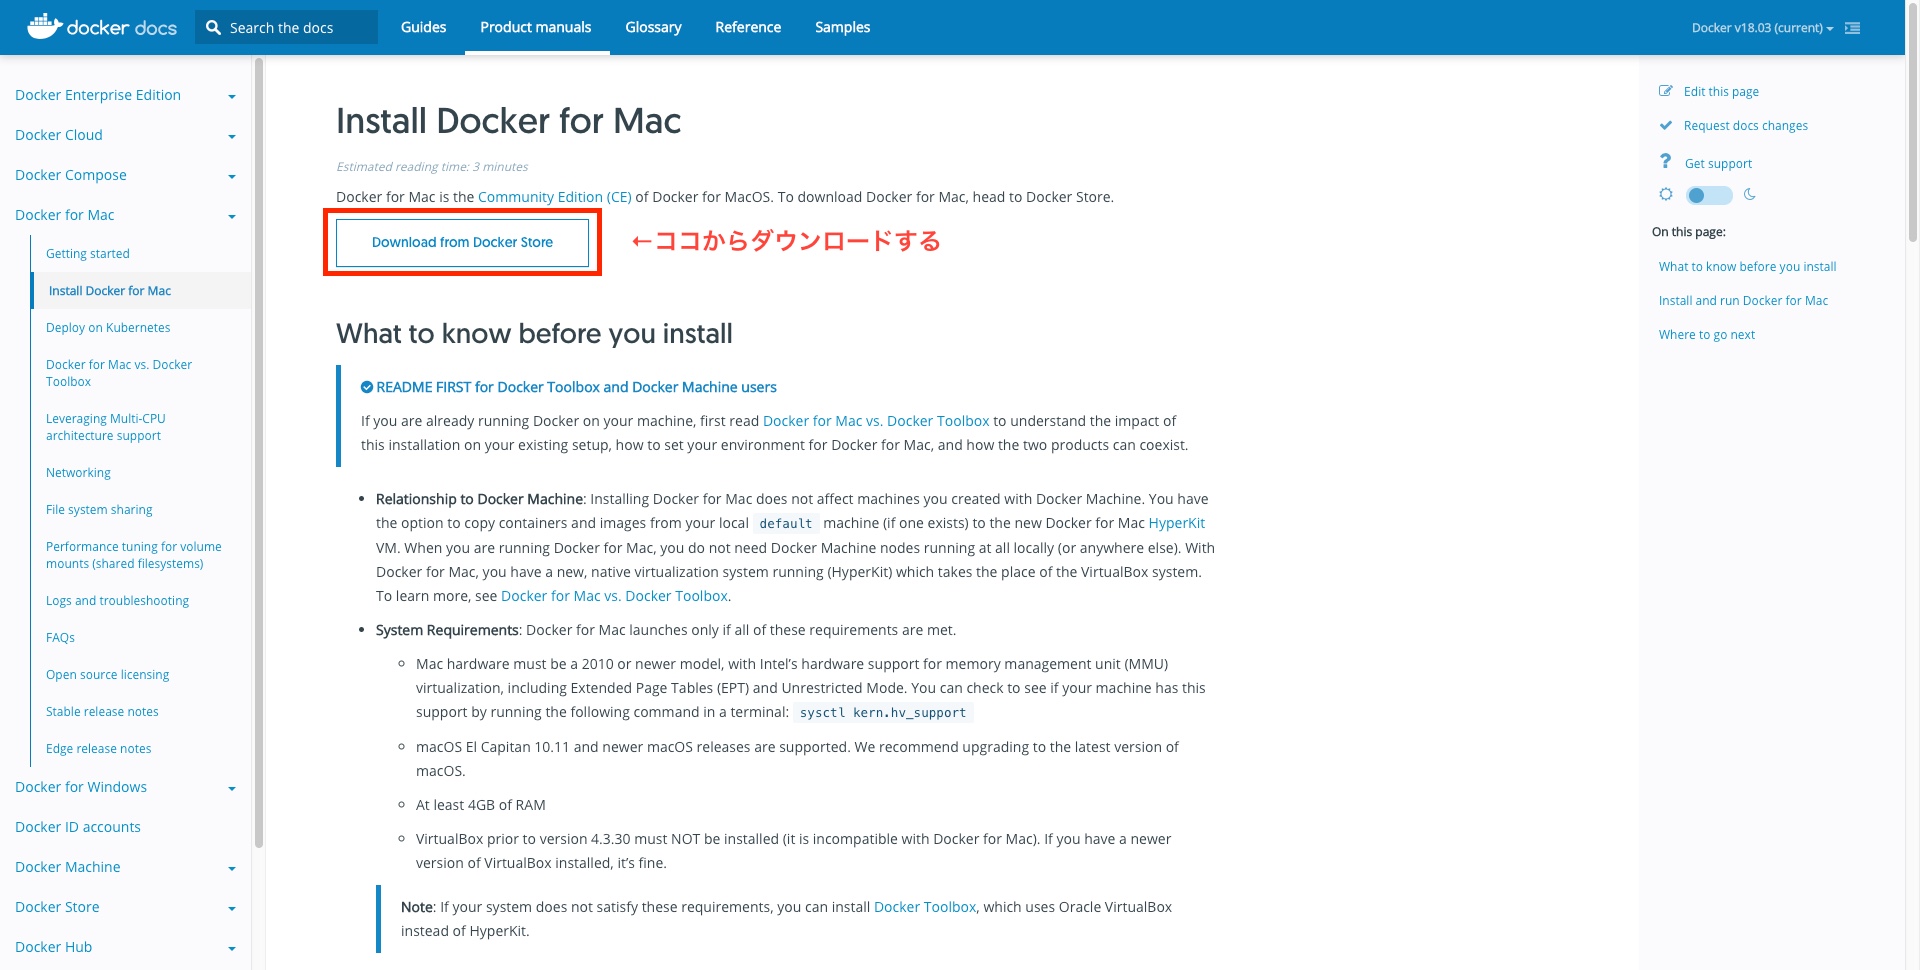Screen dimensions: 1920x970
Task: Open Edit this page link
Action: [1721, 91]
